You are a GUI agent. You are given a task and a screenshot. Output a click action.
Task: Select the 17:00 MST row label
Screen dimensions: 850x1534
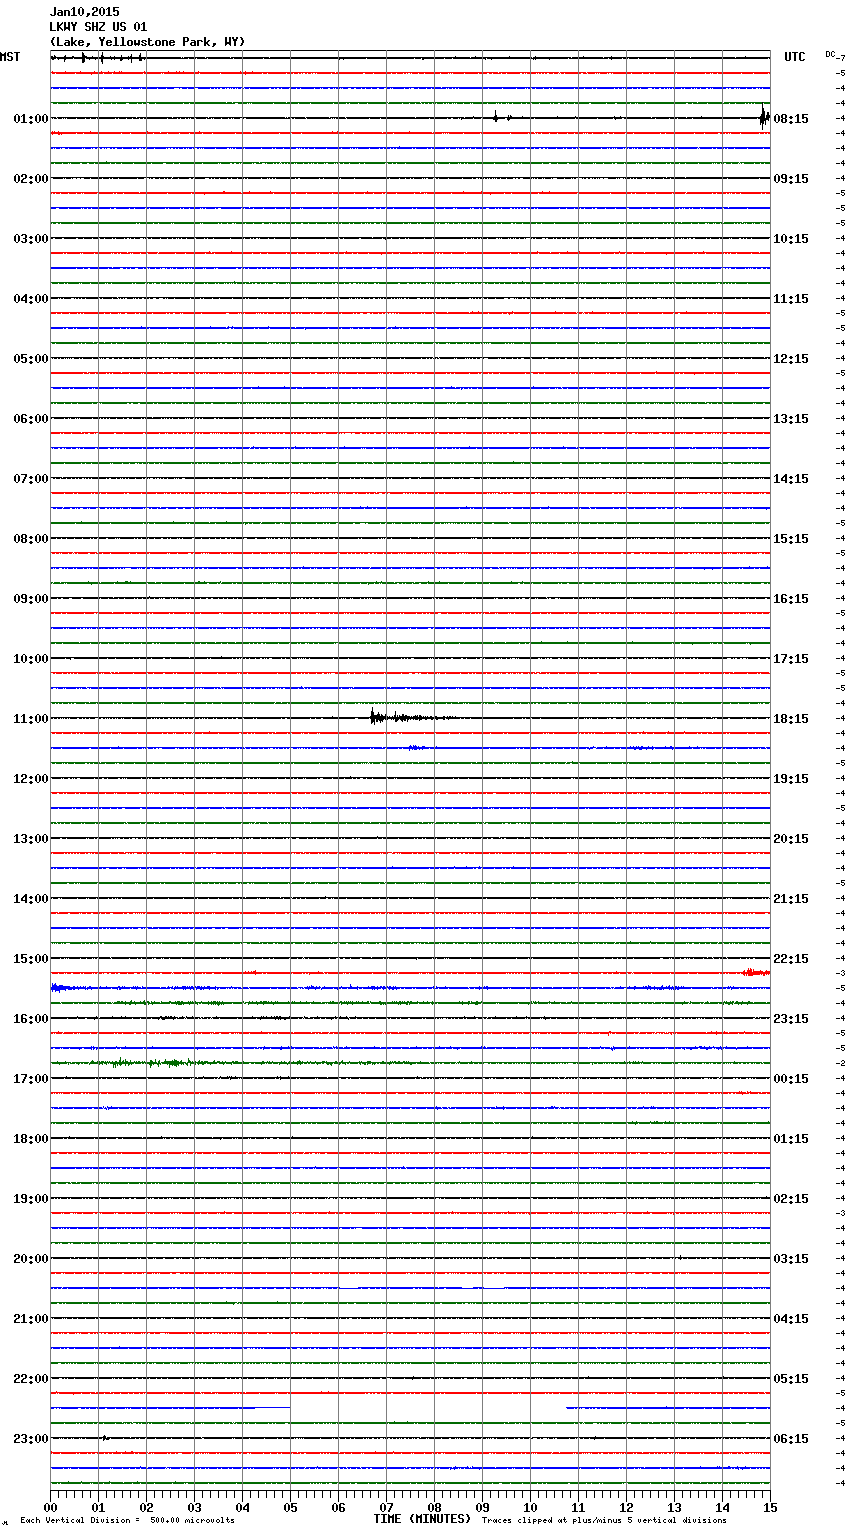(x=31, y=1079)
